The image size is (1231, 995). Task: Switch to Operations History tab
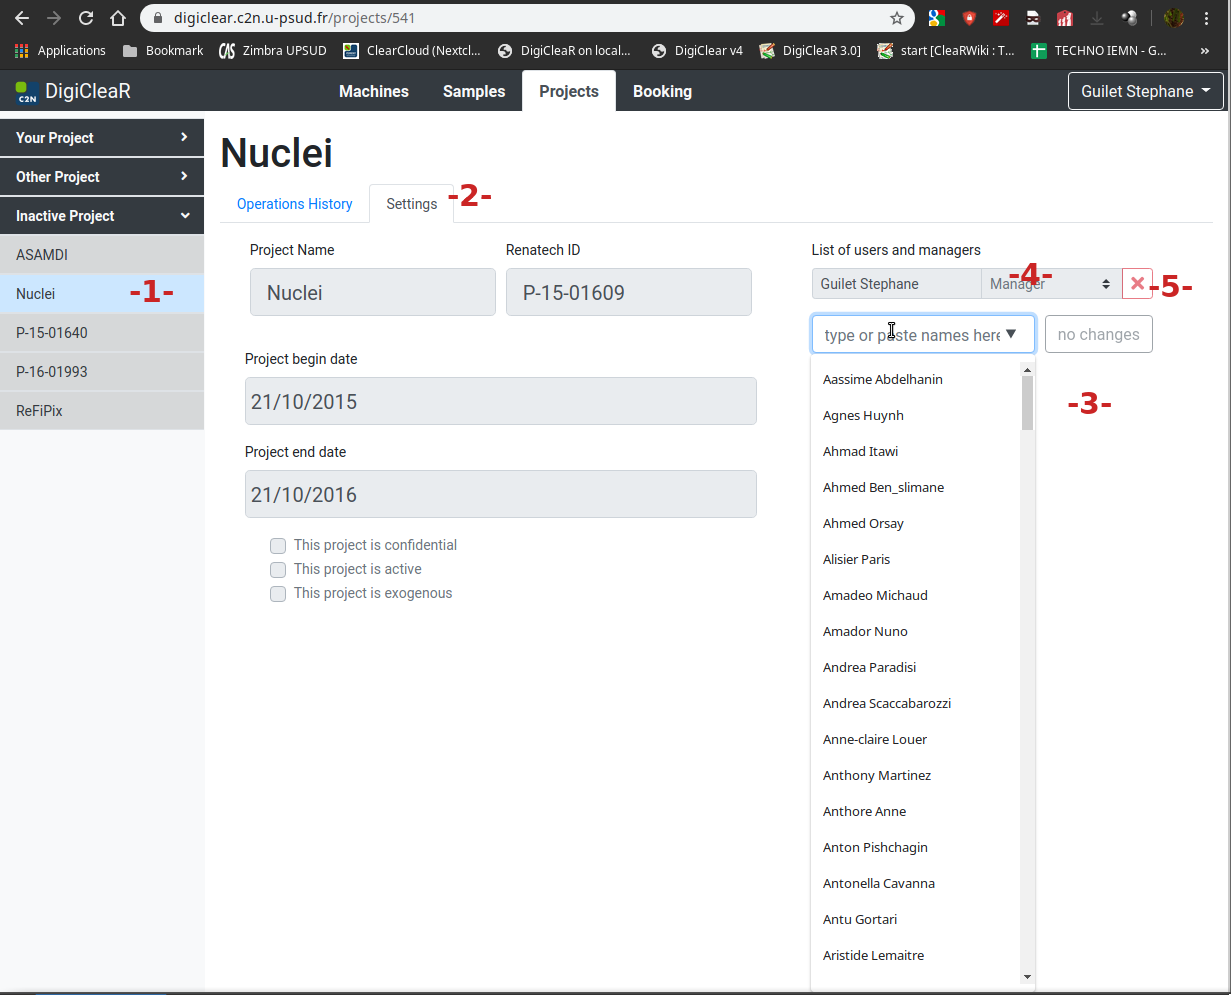tap(294, 204)
